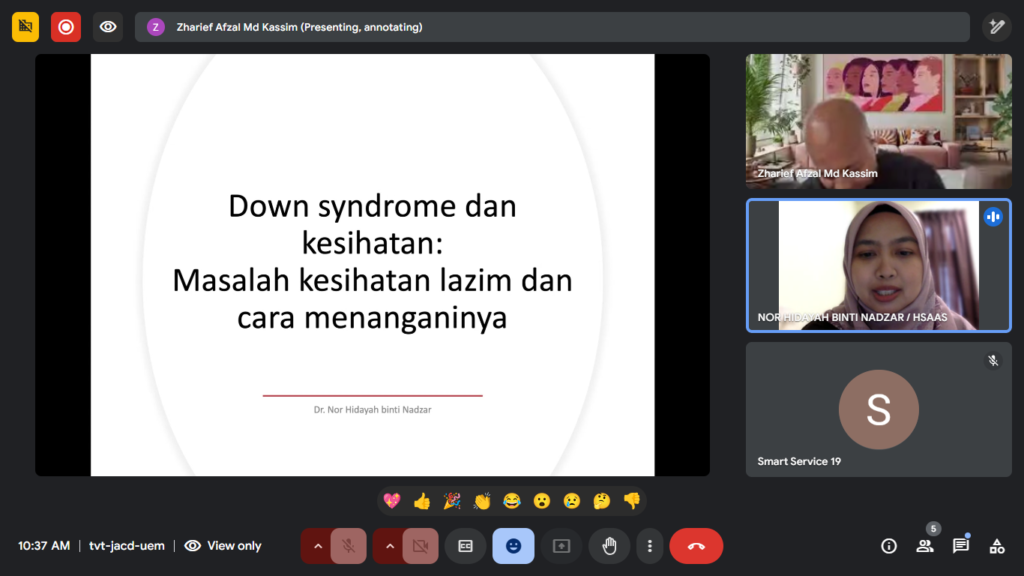Toggle the turned-off camera button

pos(421,546)
